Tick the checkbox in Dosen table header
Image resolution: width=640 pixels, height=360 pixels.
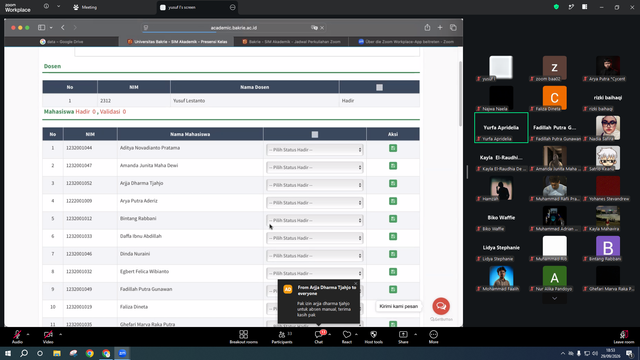coord(379,87)
